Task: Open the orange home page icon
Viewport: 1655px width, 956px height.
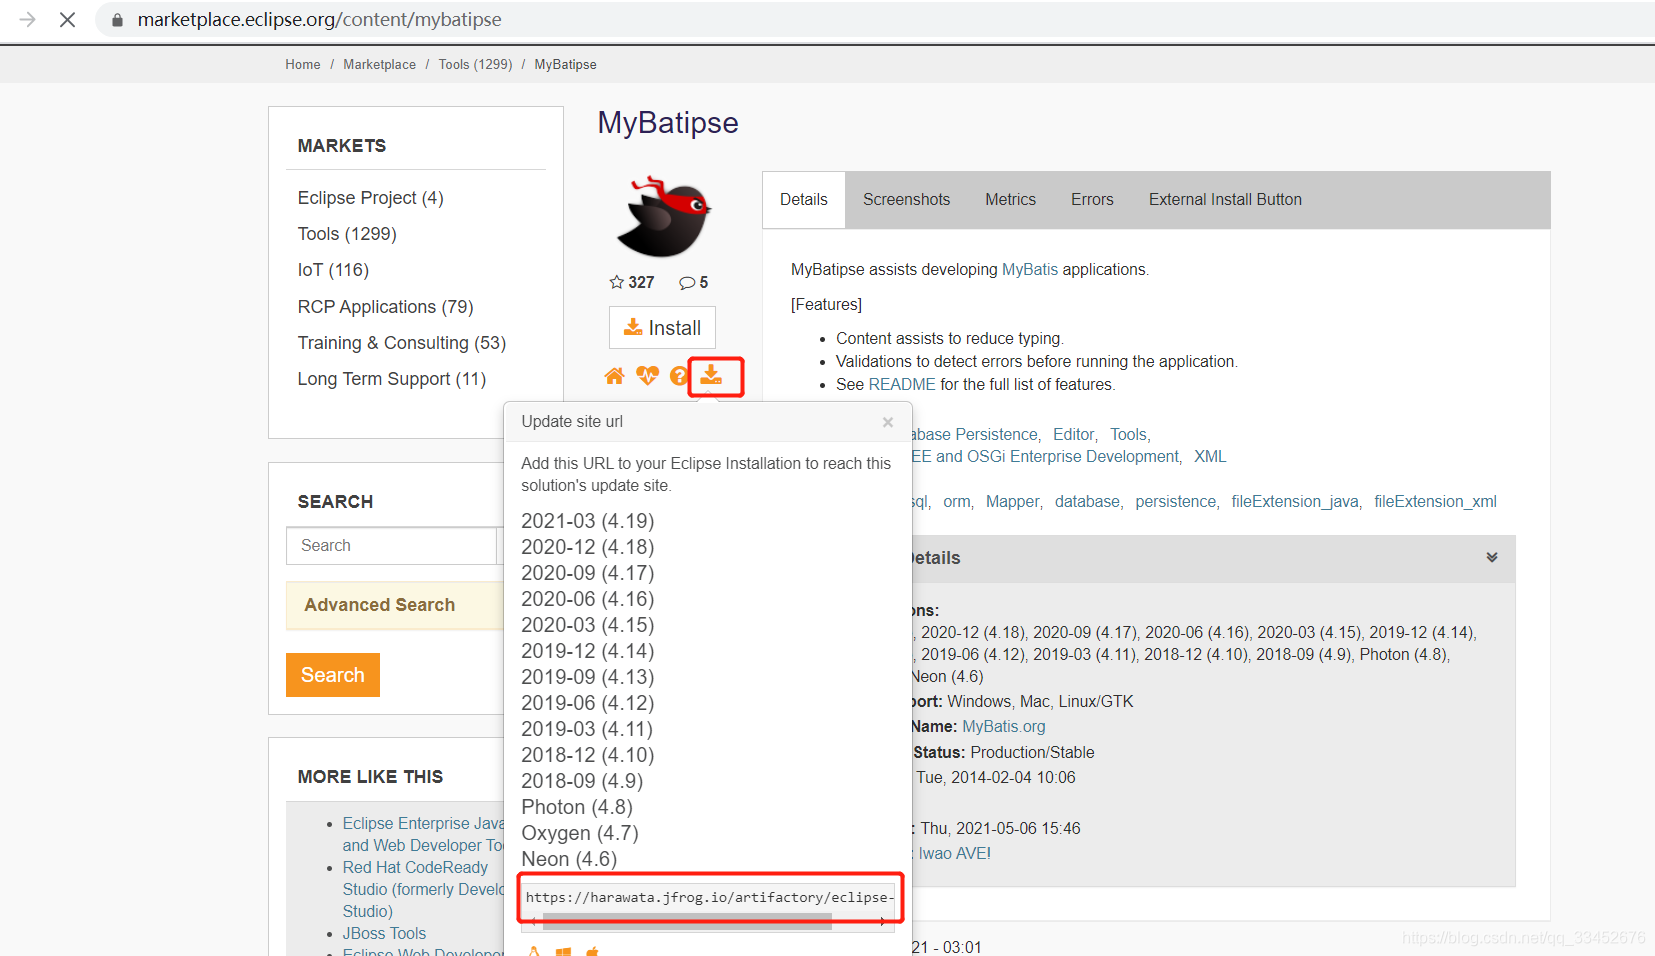Action: 614,376
